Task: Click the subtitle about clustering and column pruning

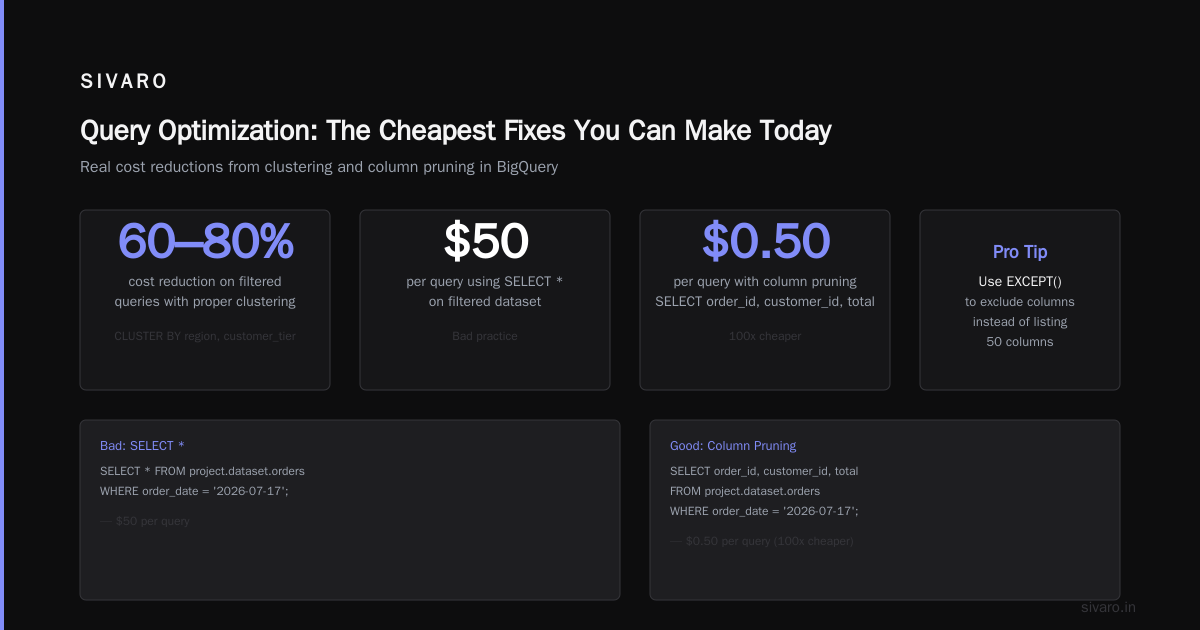Action: 319,167
